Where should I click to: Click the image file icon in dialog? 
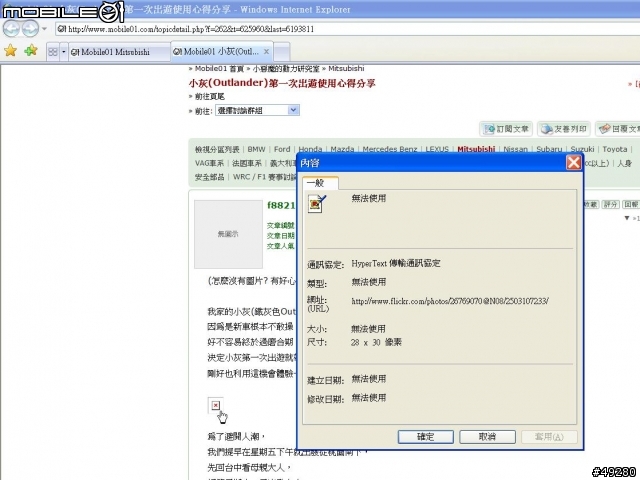[317, 204]
